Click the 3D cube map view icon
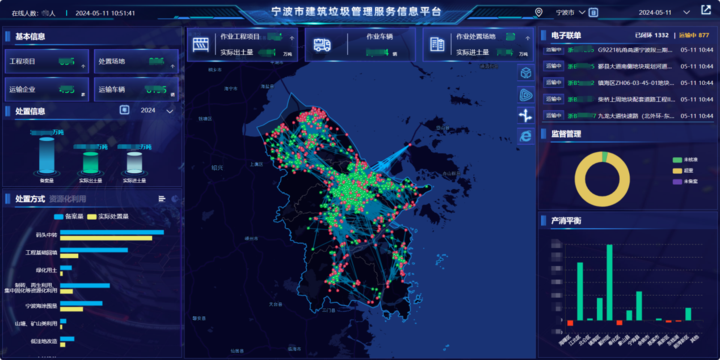The height and width of the screenshot is (360, 720). 526,73
